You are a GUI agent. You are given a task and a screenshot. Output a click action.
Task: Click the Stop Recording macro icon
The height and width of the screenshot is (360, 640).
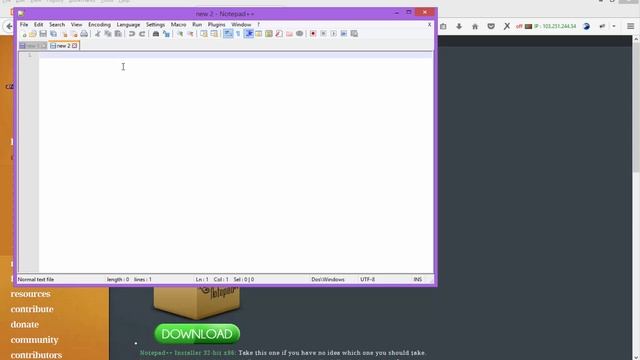323,34
